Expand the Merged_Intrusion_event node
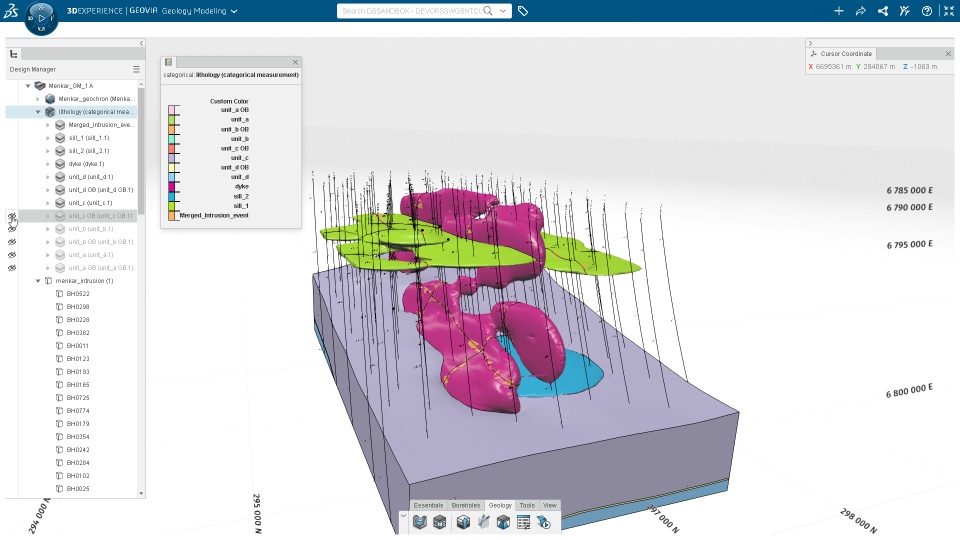Screen dimensions: 960x540 (48, 125)
